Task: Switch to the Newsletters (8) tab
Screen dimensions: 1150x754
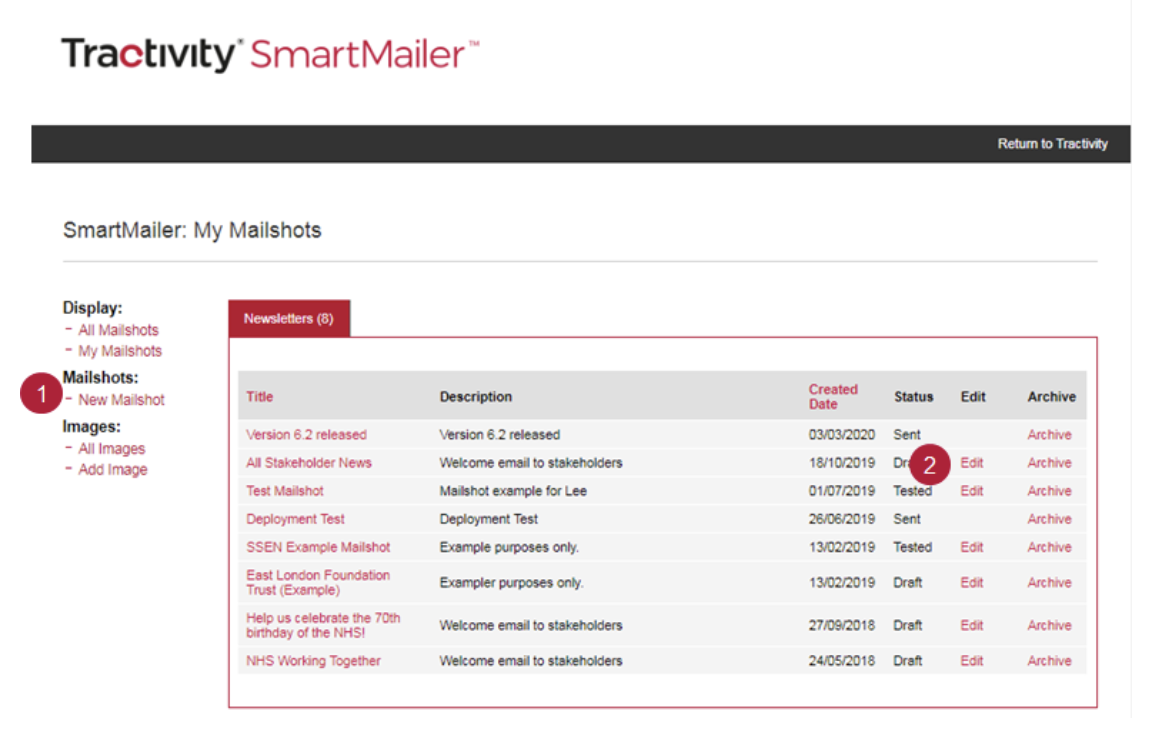Action: coord(289,319)
